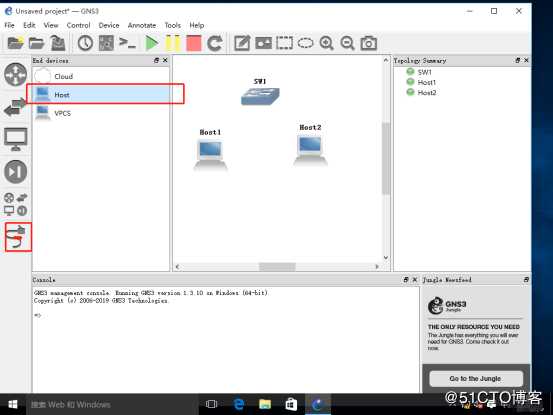Click canvas vertical scrollbar up arrow

coord(386,60)
